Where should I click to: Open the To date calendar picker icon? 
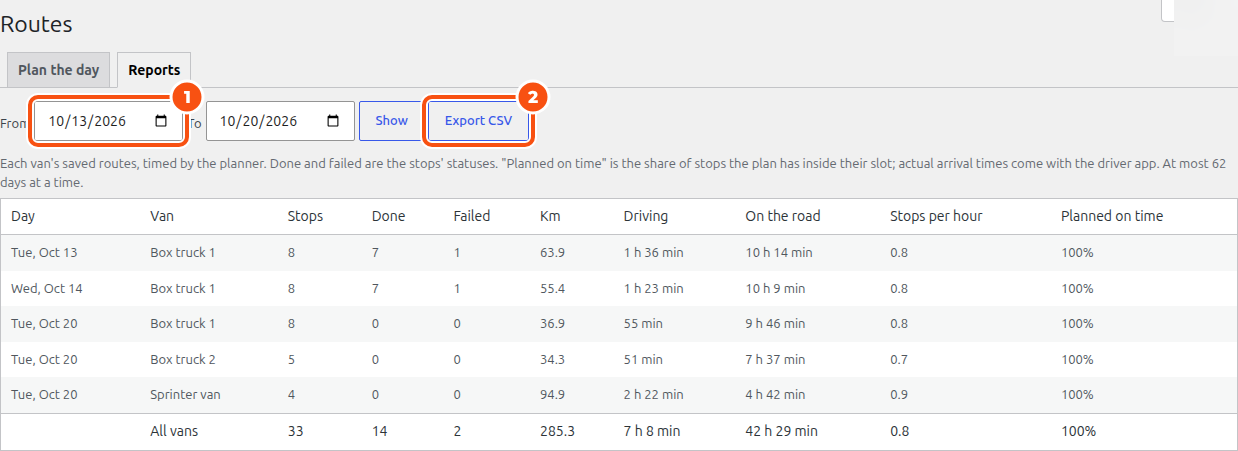(334, 121)
